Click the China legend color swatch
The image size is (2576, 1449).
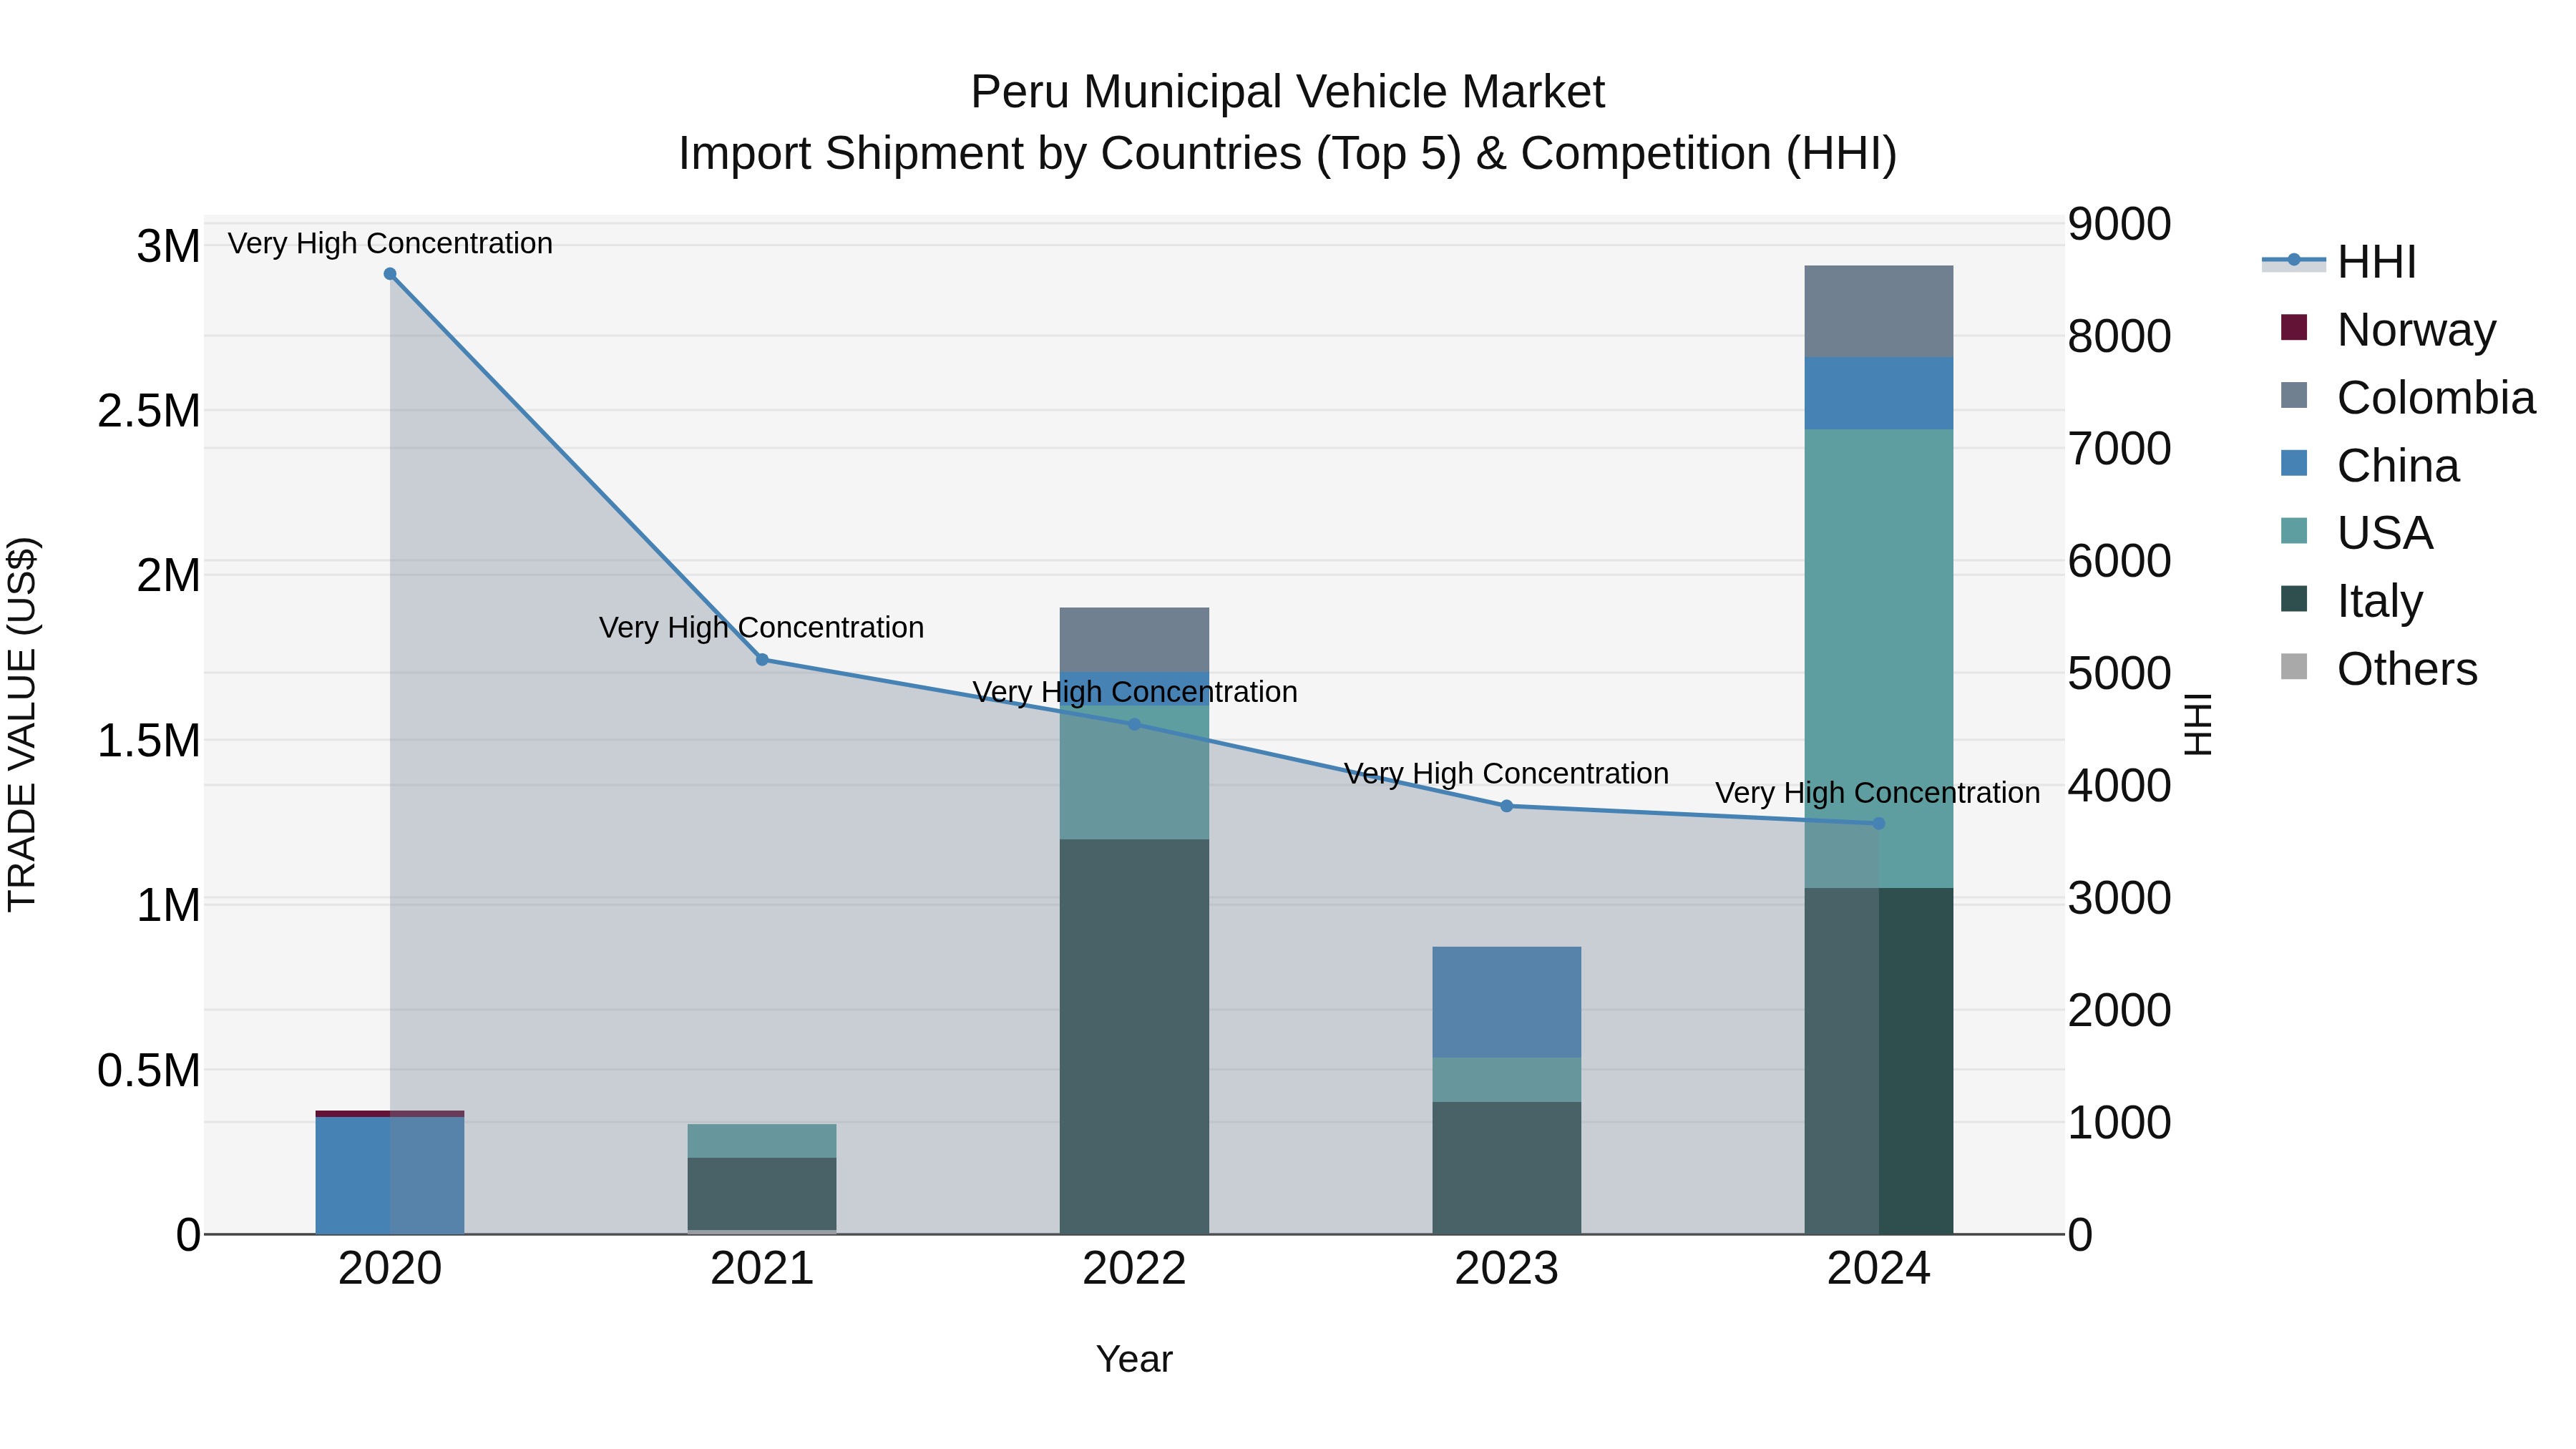(x=2294, y=463)
